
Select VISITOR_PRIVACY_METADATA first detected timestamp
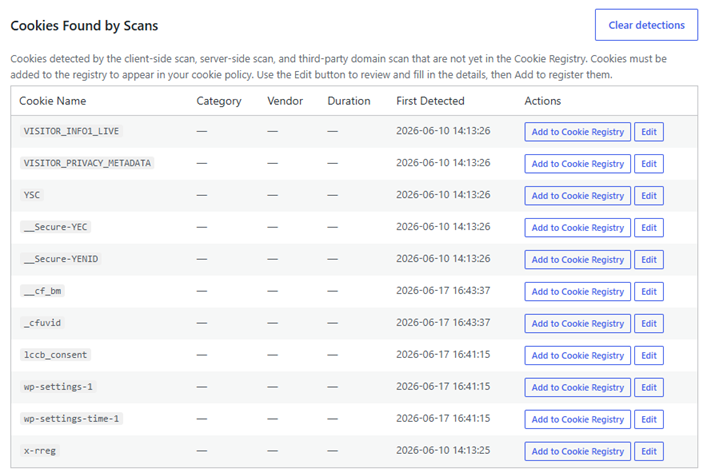tap(443, 163)
